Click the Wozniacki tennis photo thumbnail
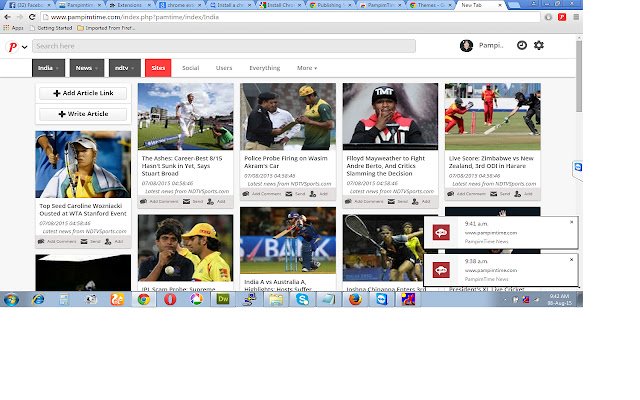 pos(83,164)
